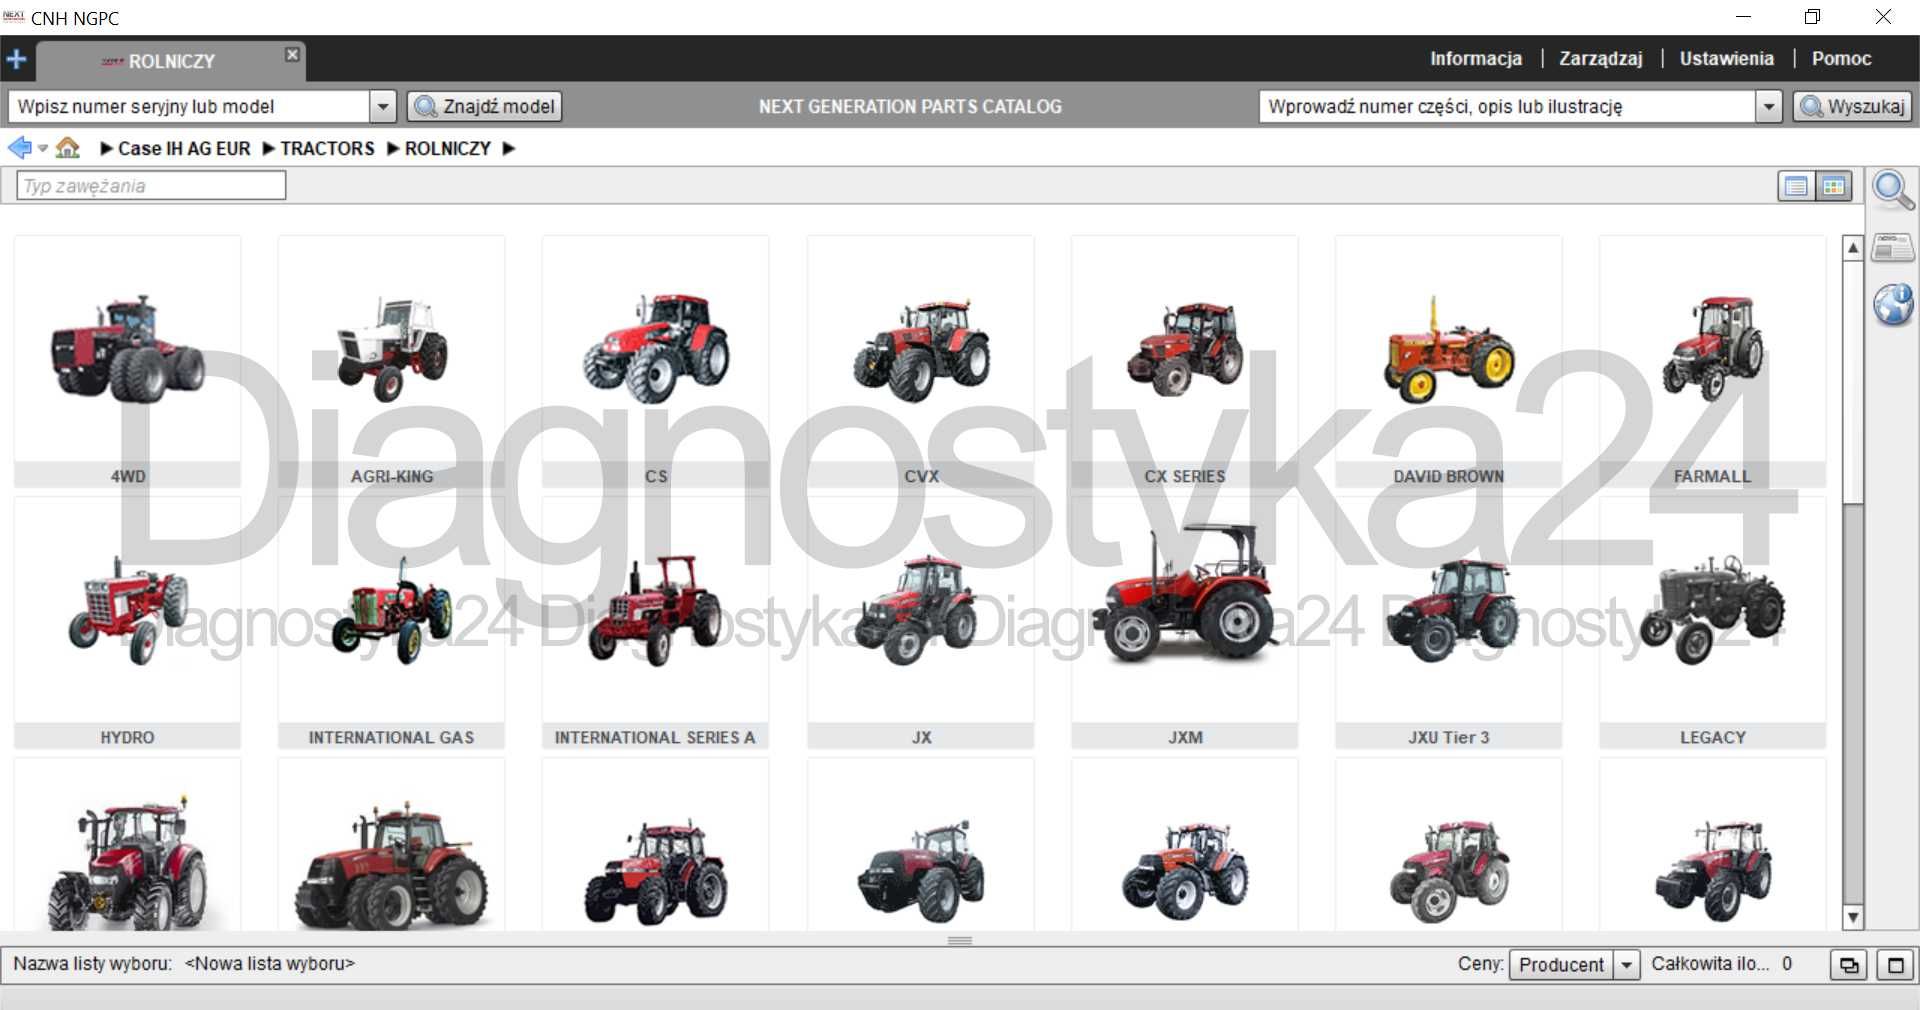
Task: Open the Zarządzaj menu
Action: pos(1601,59)
